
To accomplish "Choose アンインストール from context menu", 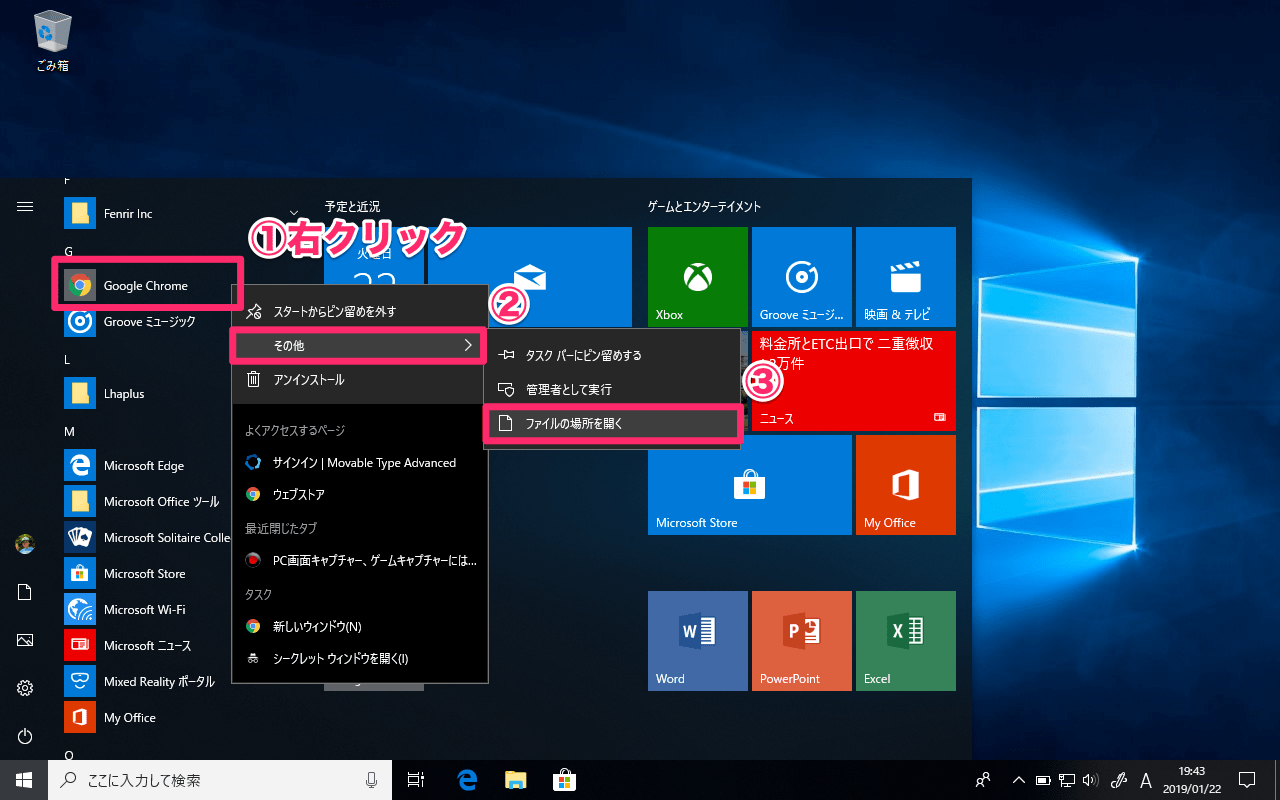I will pos(359,380).
